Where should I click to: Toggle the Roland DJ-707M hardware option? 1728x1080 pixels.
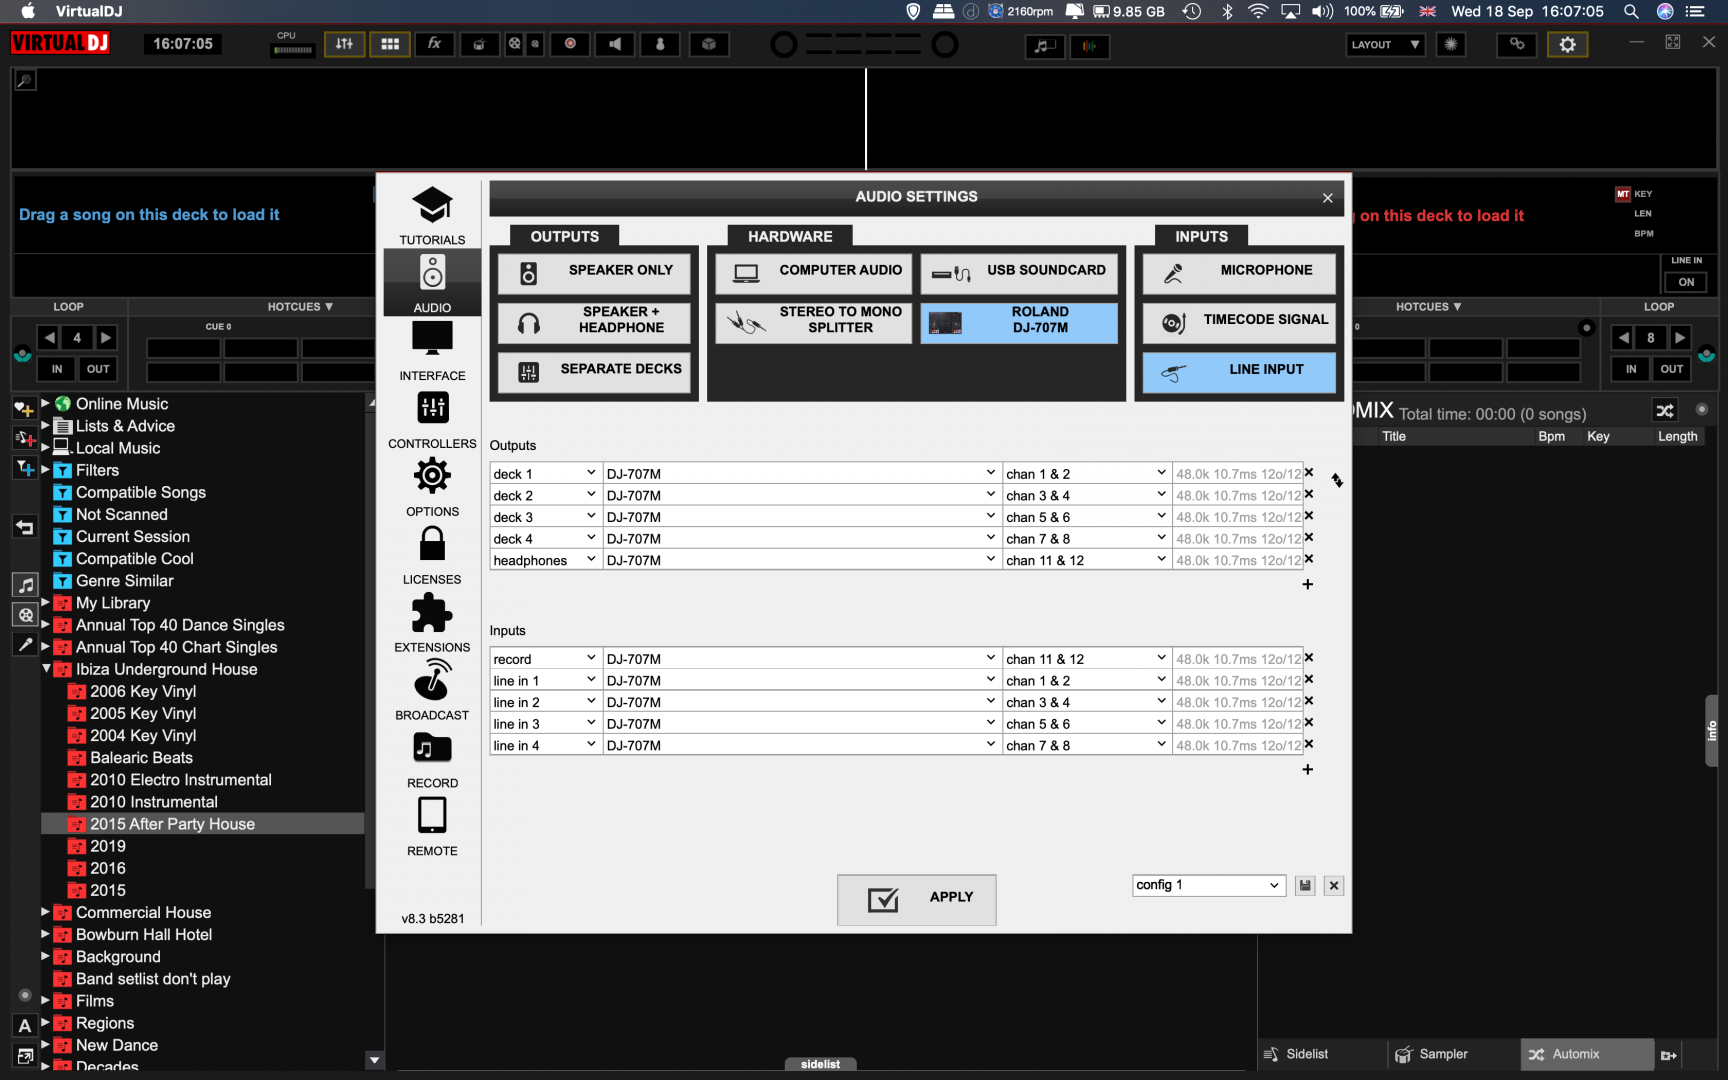coord(1019,322)
